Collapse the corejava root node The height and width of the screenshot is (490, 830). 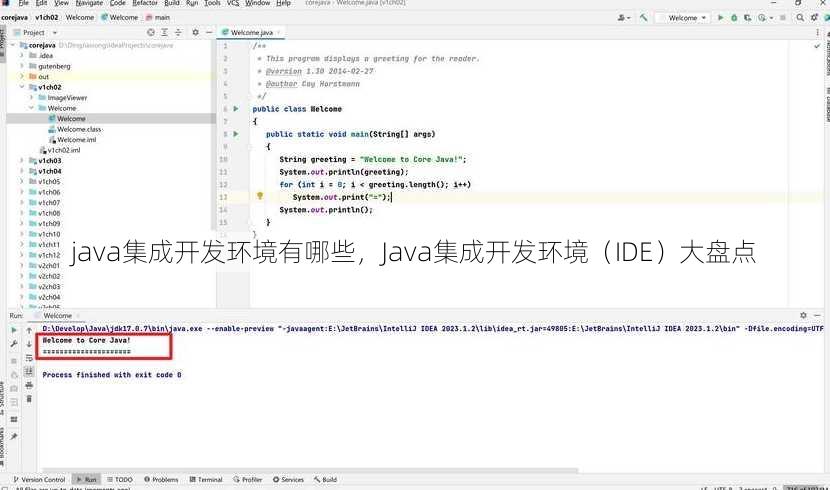click(13, 45)
